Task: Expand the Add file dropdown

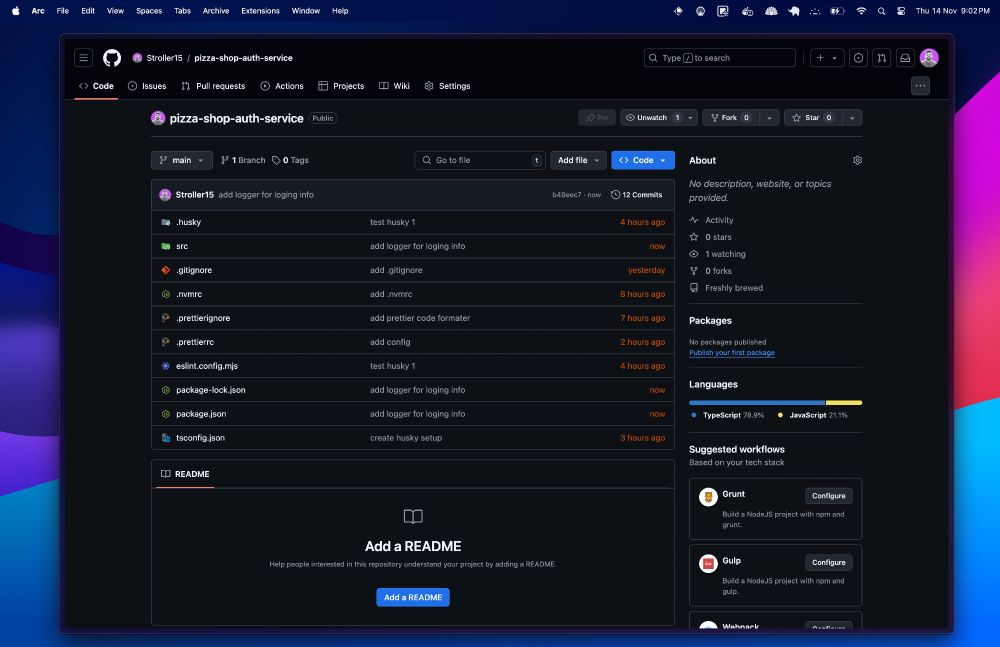Action: (578, 160)
